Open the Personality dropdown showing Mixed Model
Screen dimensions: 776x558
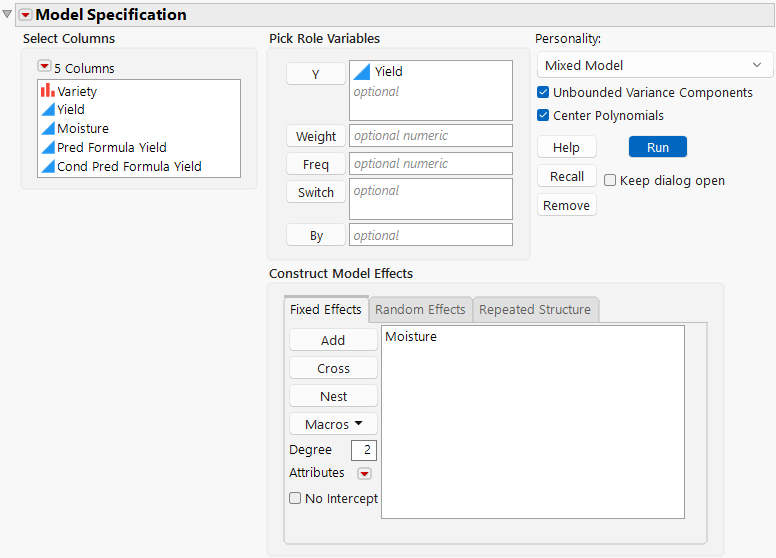[x=654, y=65]
